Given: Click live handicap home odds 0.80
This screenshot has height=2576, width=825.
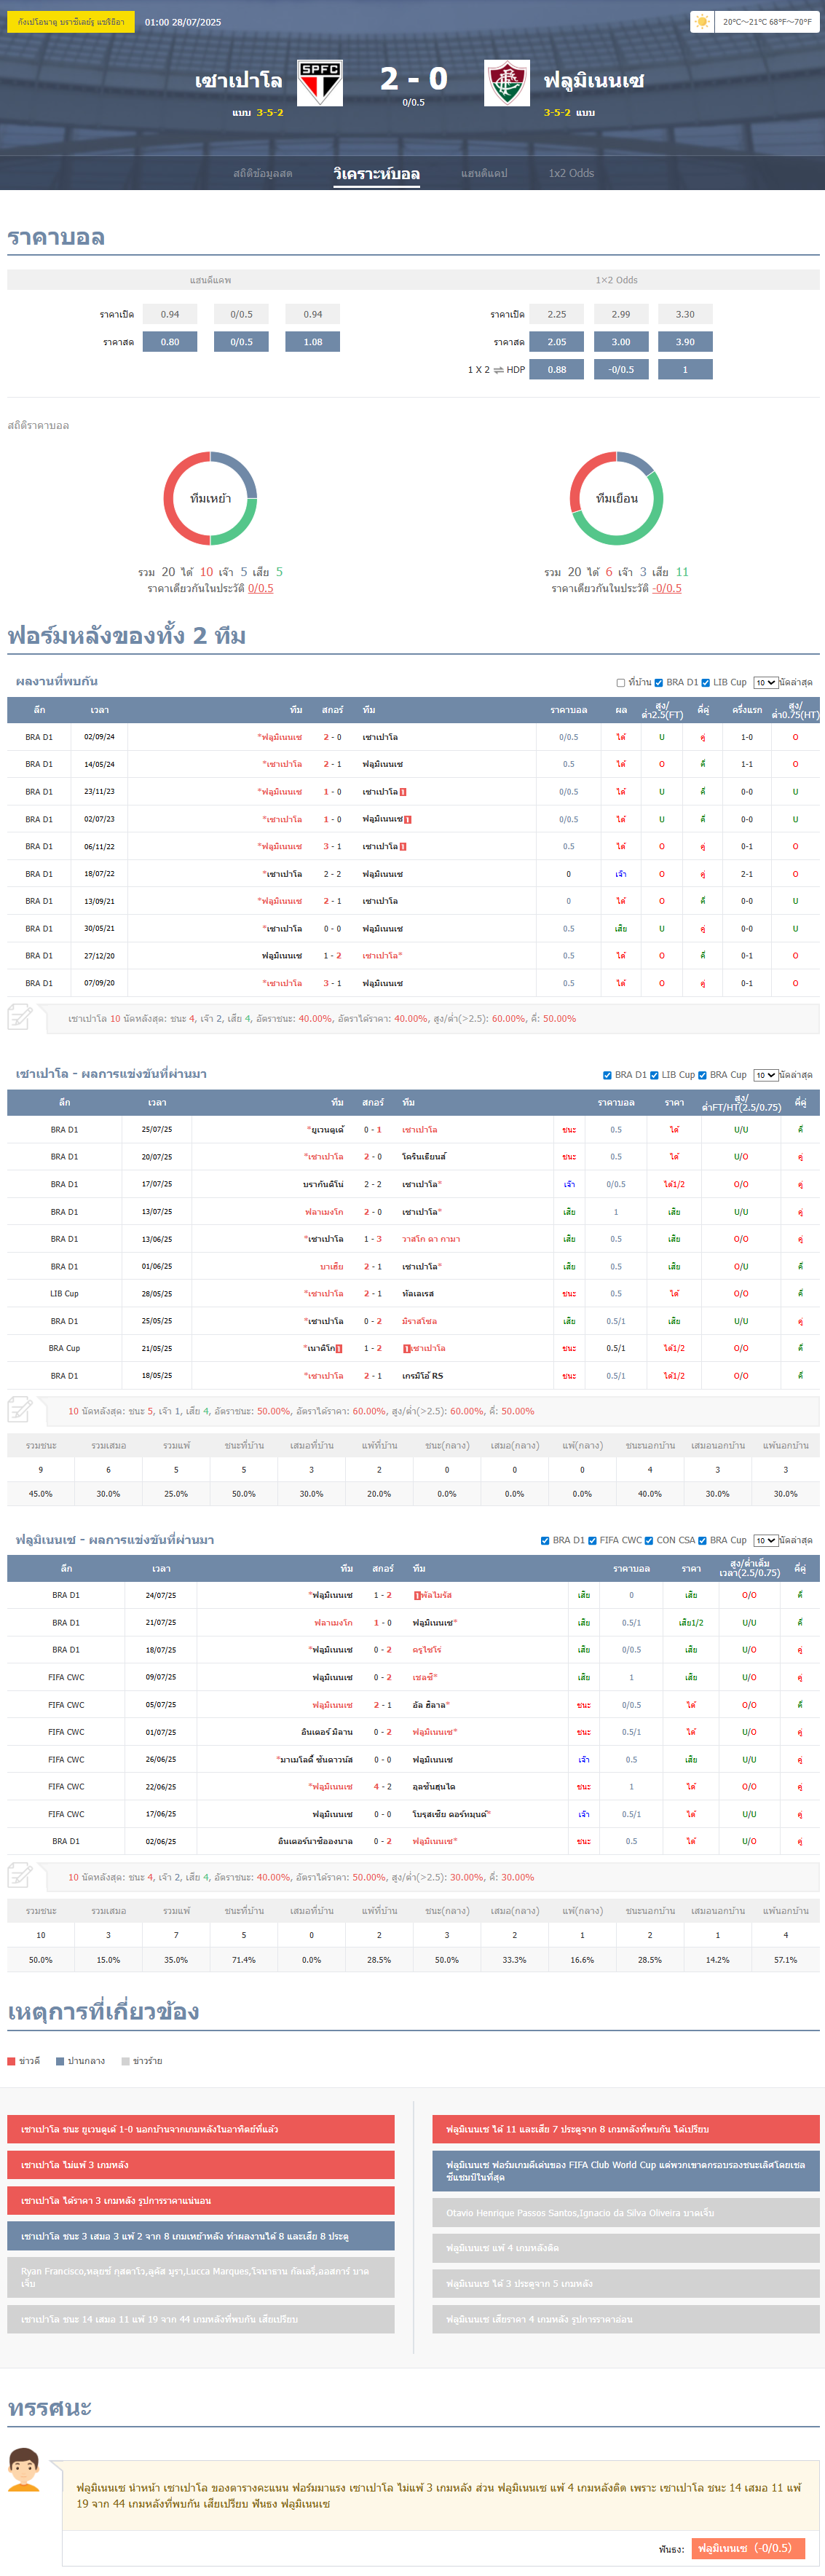Looking at the screenshot, I should point(170,342).
